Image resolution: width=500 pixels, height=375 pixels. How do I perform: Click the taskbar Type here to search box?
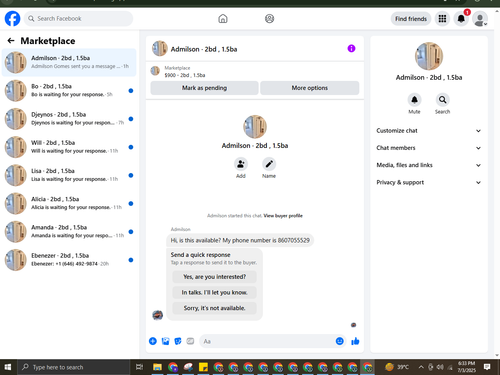tap(73, 367)
